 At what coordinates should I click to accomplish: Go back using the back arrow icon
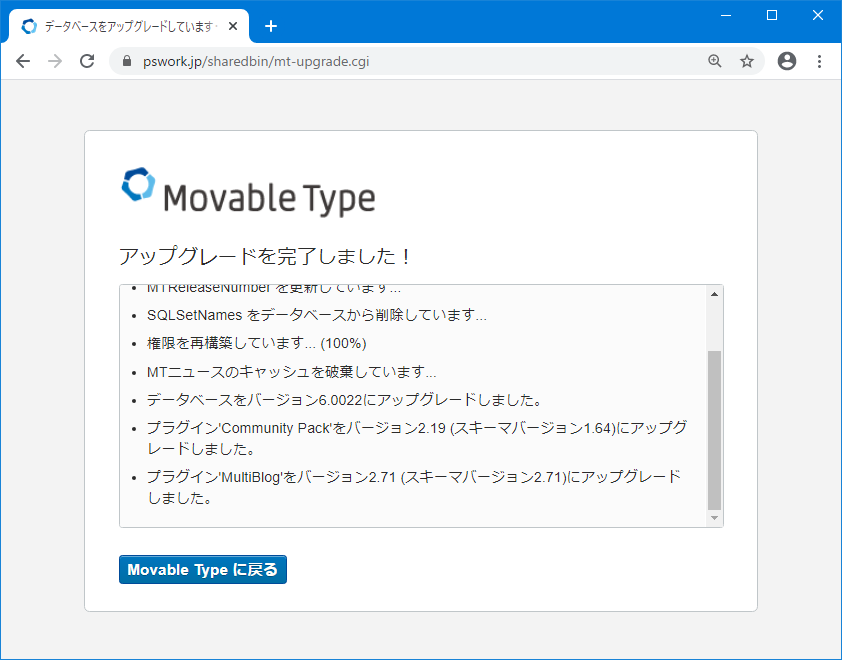pyautogui.click(x=23, y=61)
